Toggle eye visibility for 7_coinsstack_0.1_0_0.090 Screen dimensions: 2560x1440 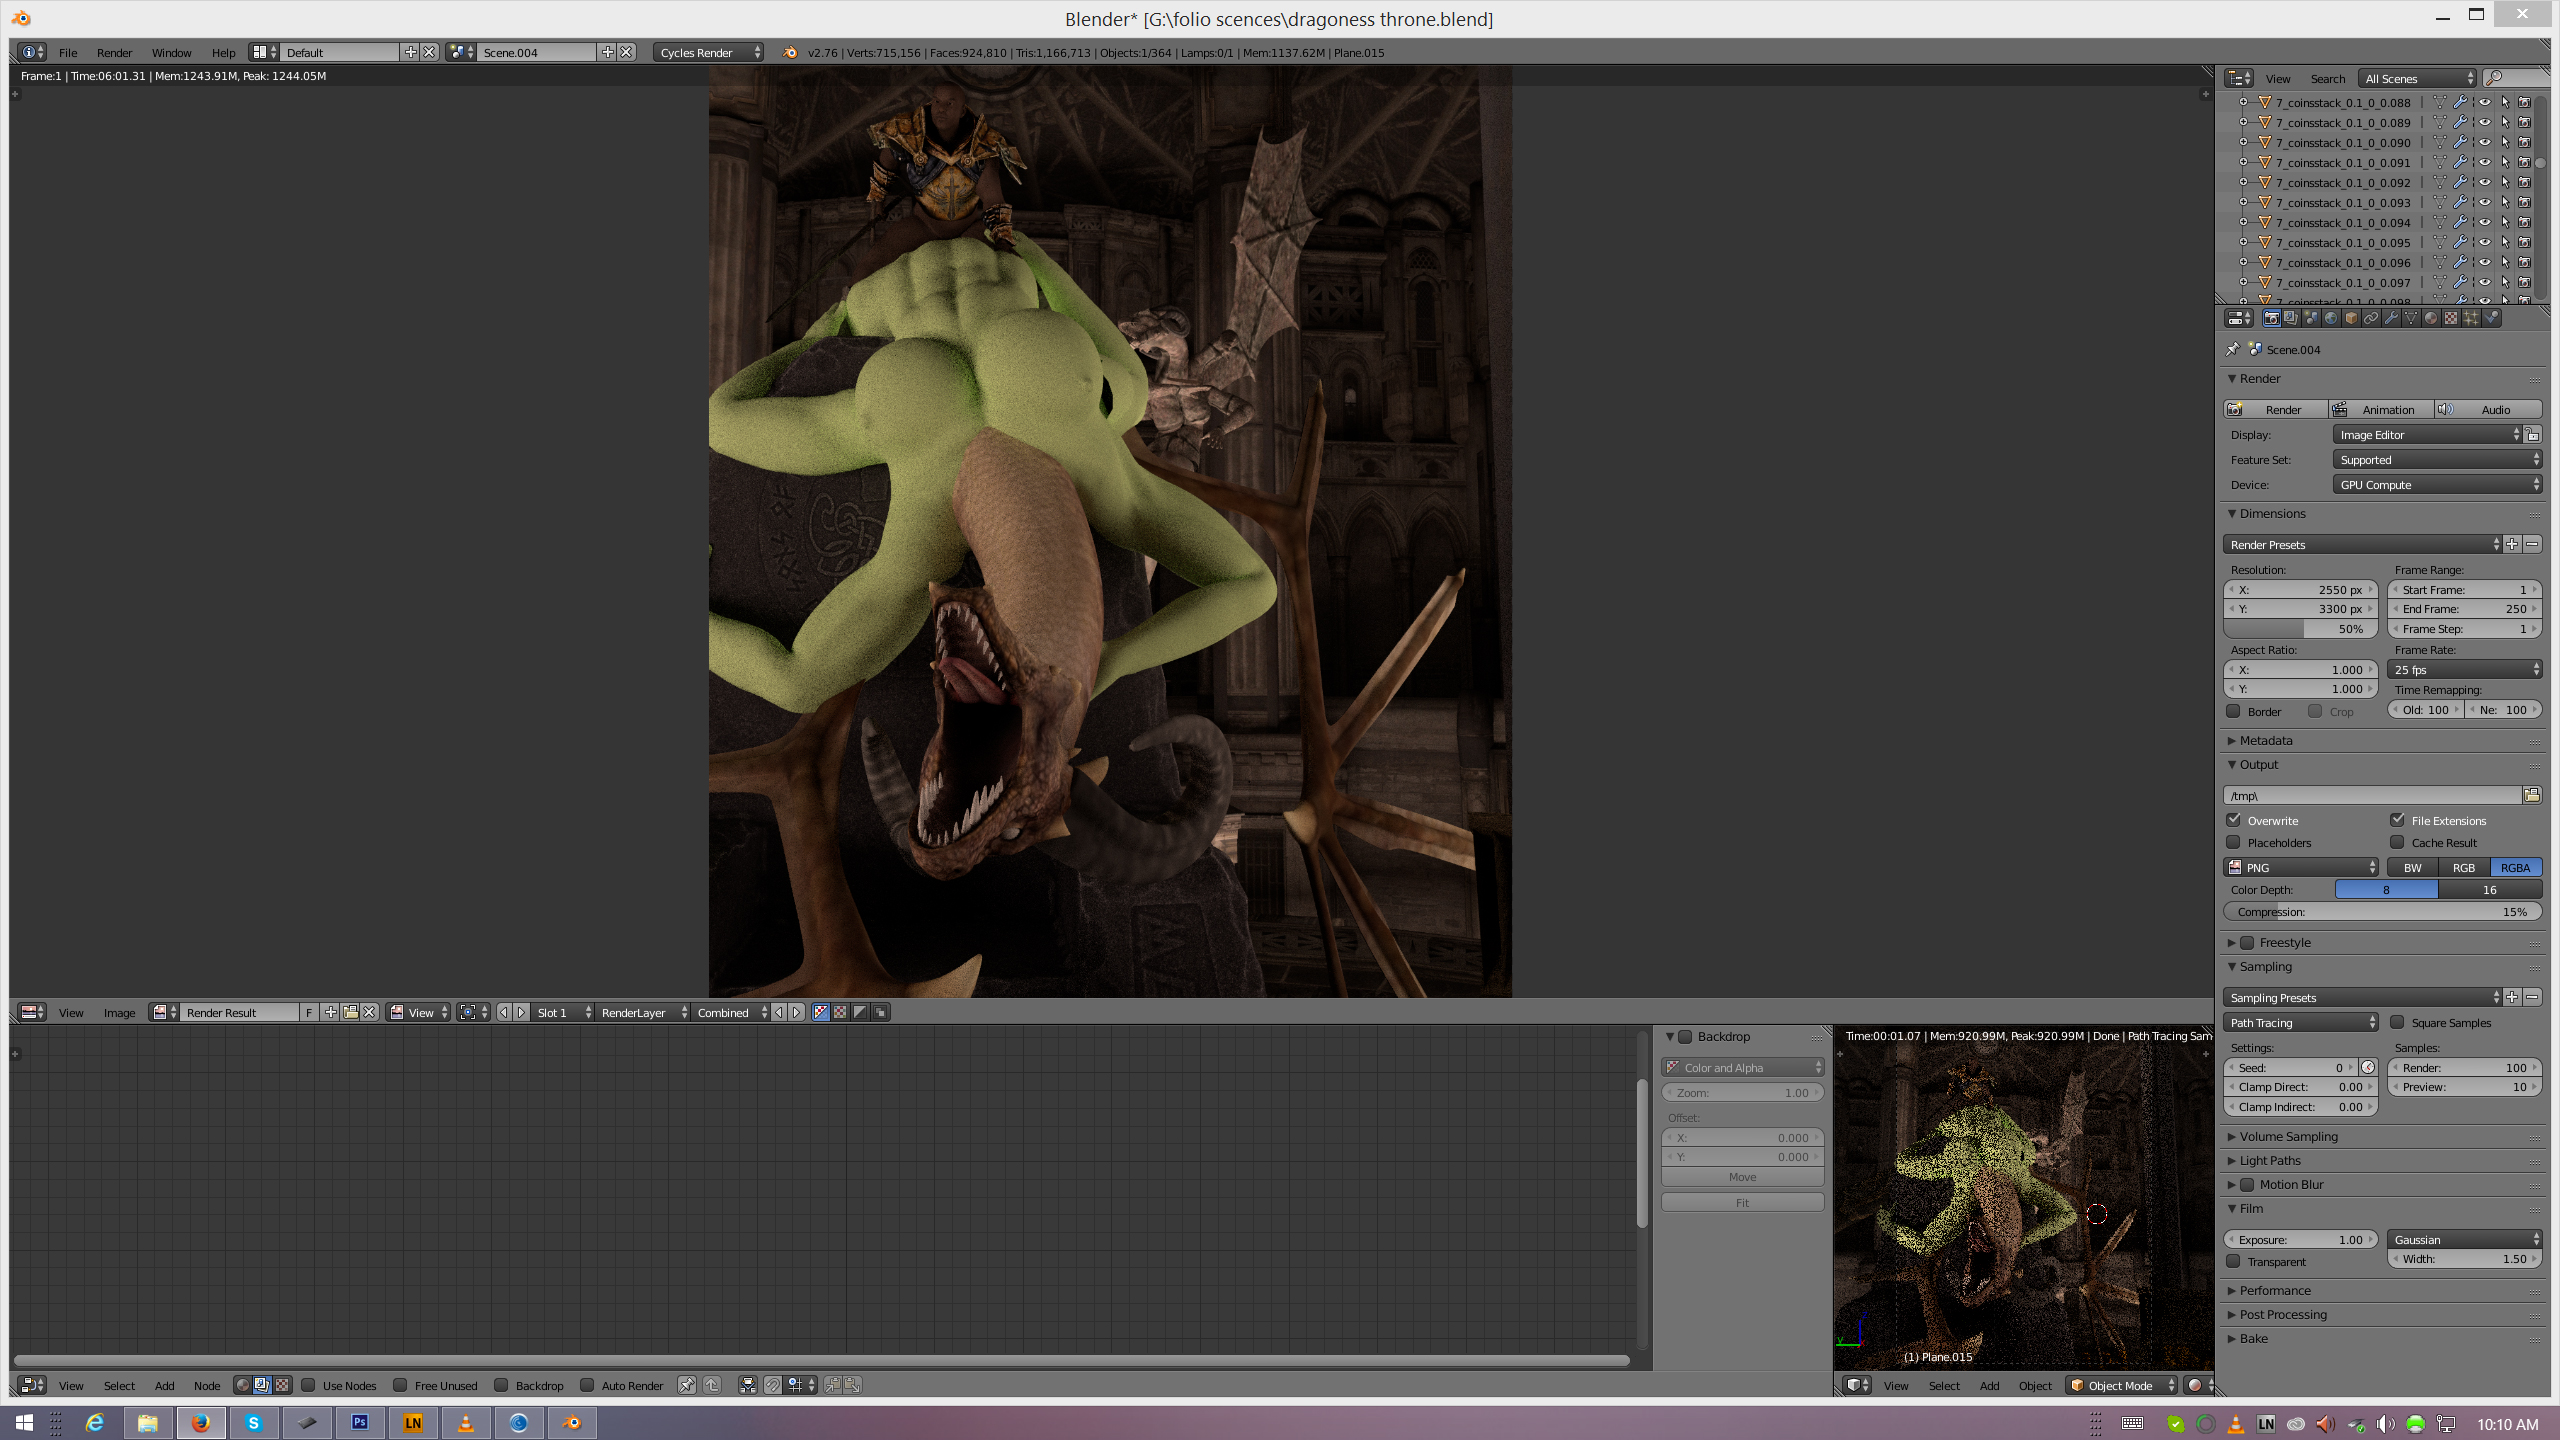tap(2484, 142)
